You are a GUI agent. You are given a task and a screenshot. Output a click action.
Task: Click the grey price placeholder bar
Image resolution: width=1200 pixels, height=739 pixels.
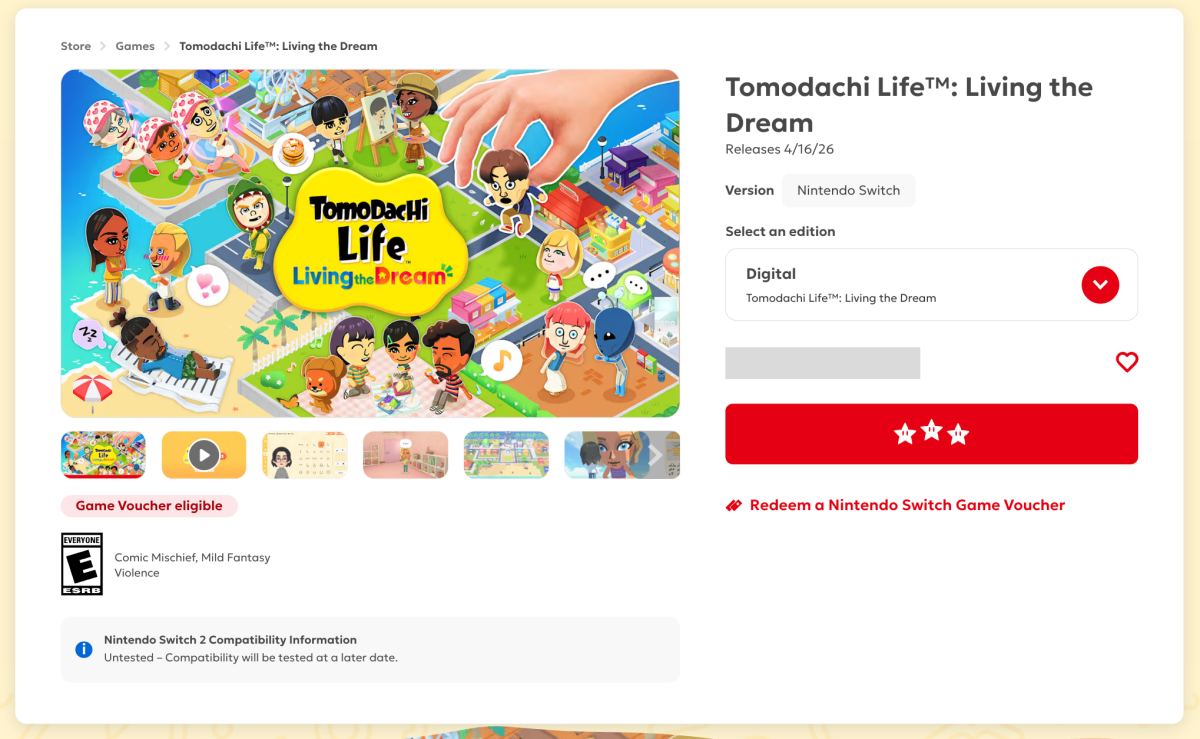pyautogui.click(x=822, y=362)
